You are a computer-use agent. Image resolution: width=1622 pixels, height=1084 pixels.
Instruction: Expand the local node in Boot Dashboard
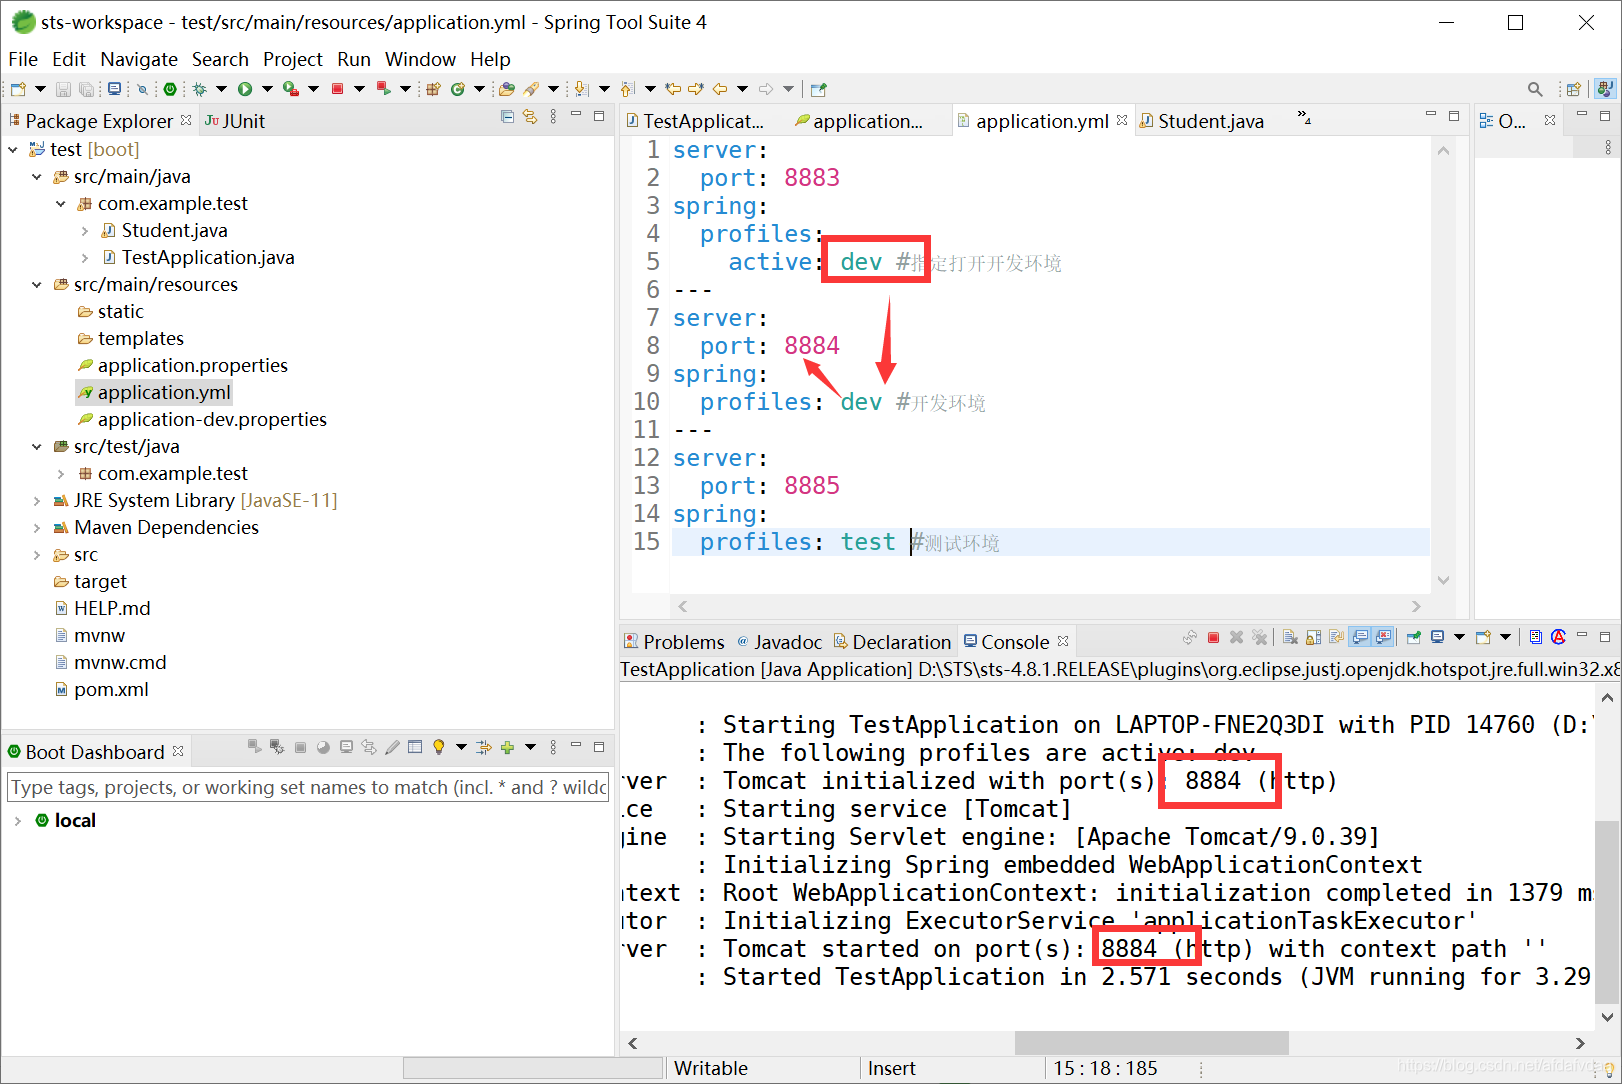(17, 820)
